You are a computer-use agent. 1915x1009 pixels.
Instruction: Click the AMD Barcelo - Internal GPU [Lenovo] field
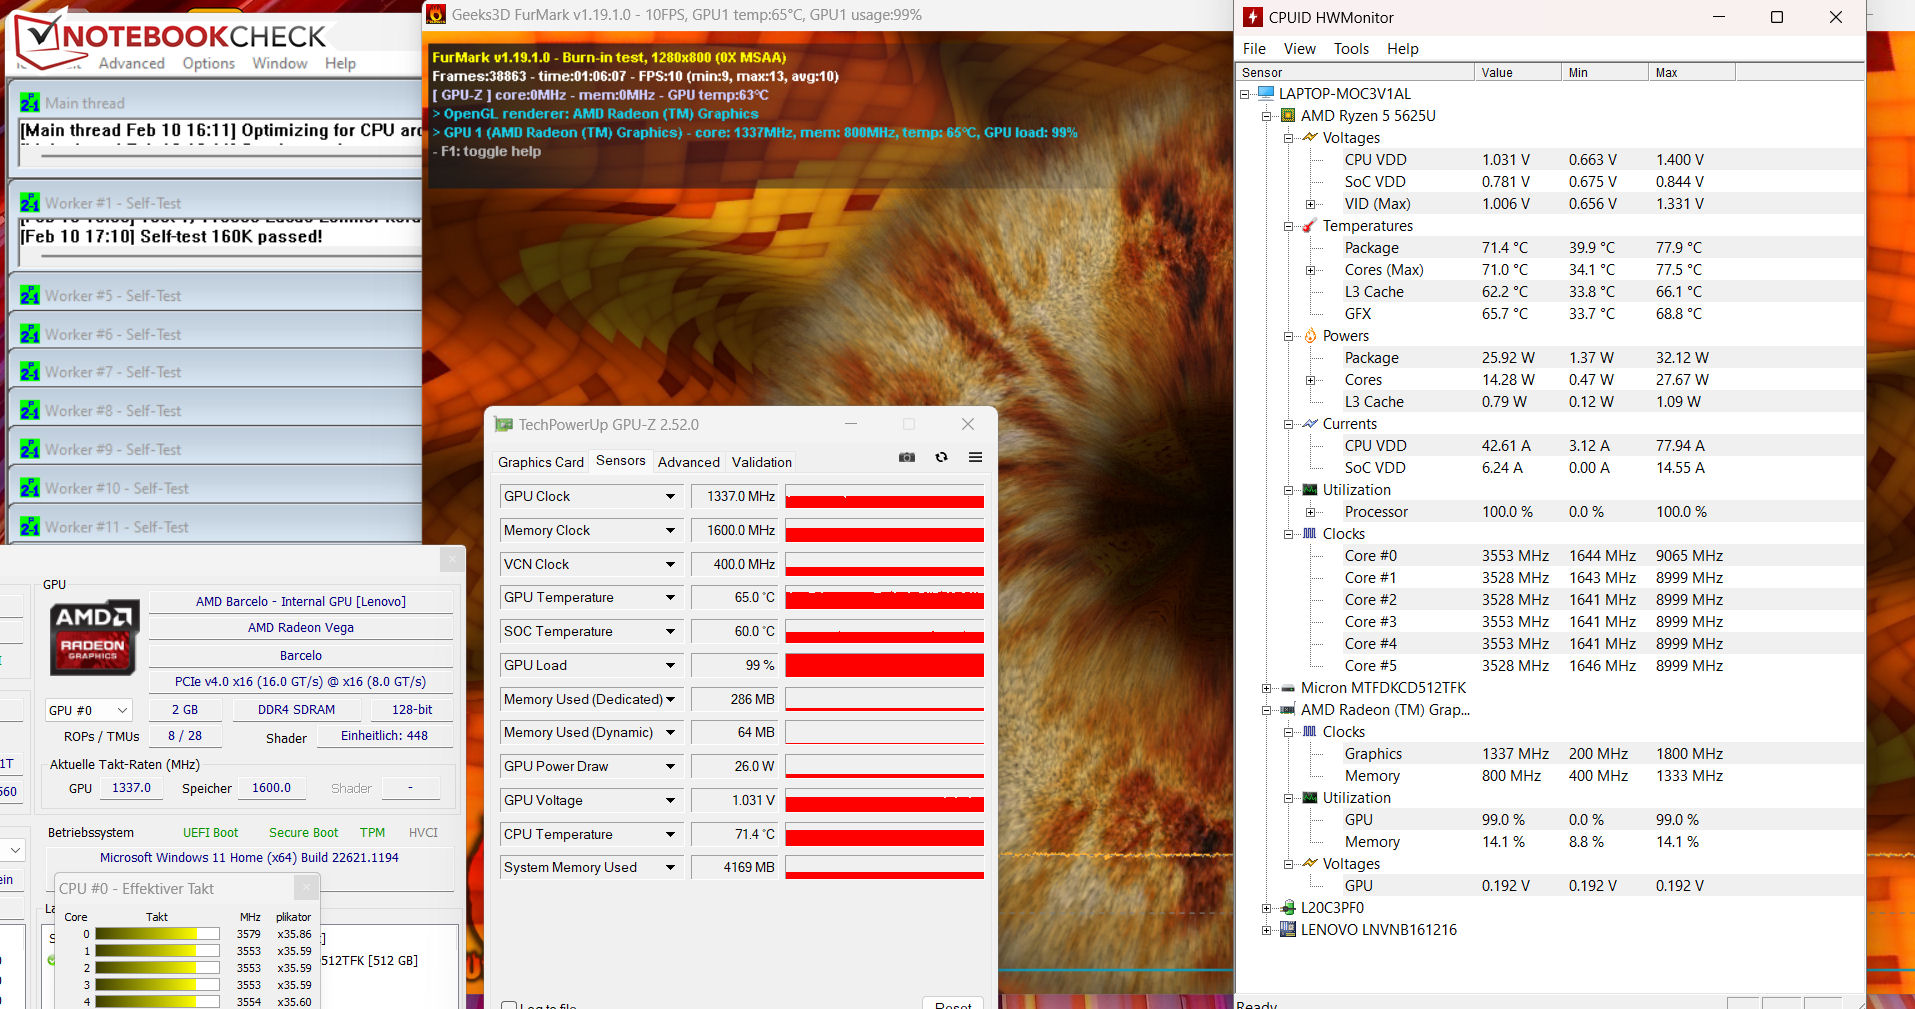click(300, 601)
